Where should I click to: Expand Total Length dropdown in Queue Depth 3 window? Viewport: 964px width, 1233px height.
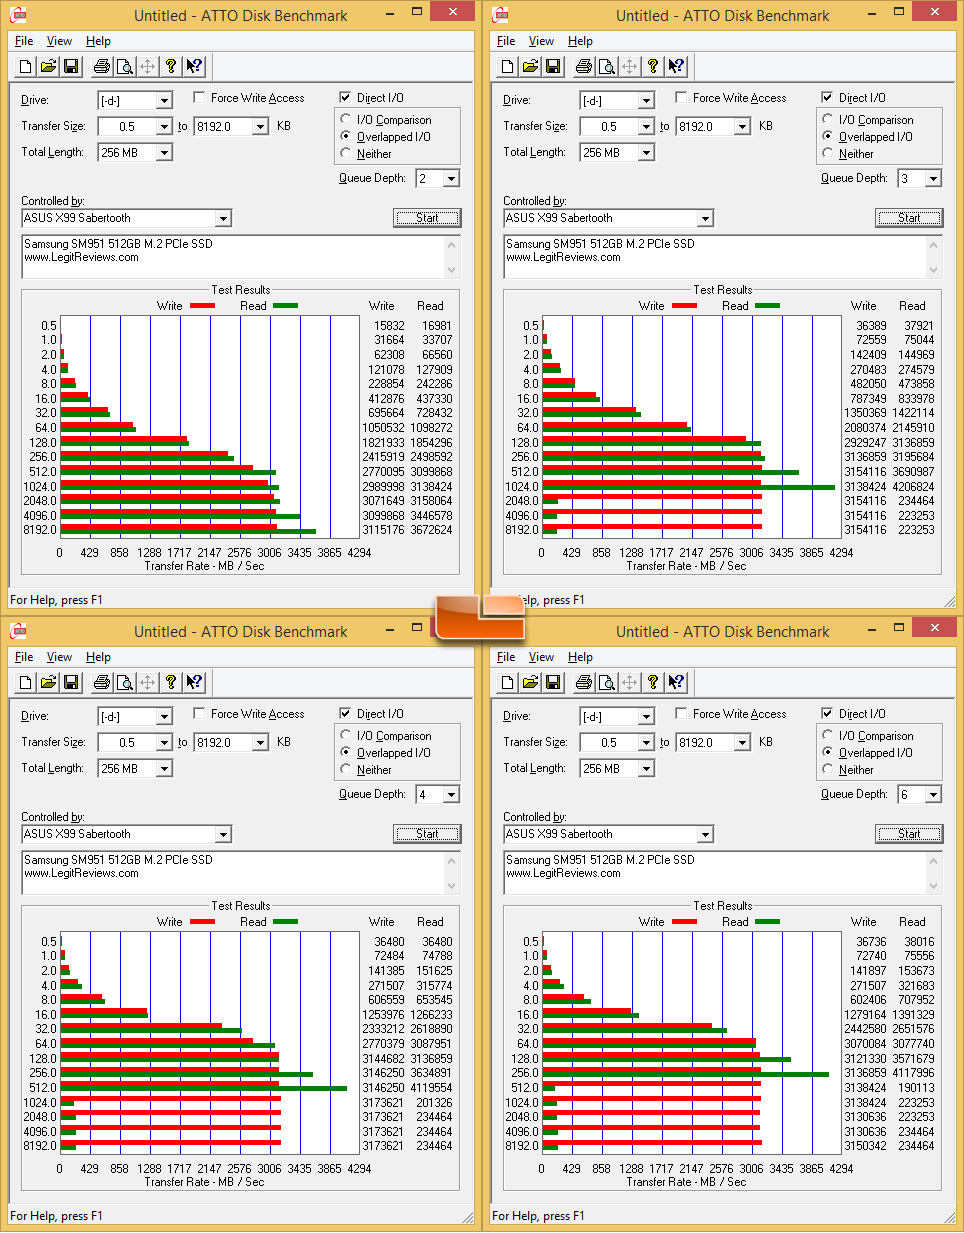(646, 152)
